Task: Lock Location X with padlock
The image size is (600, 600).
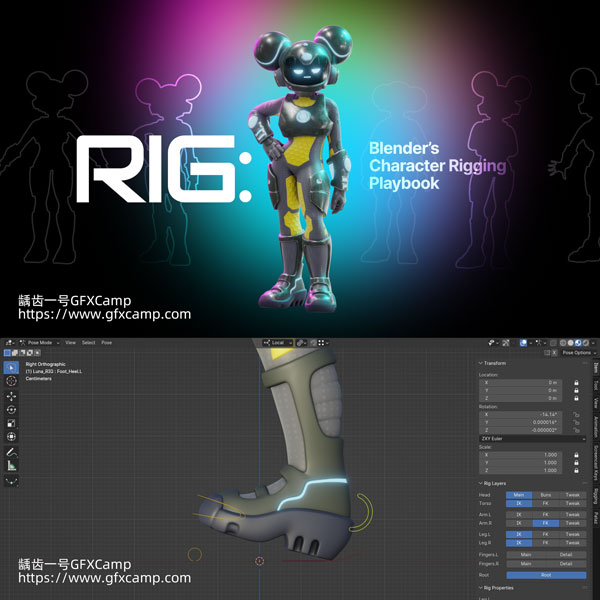Action: [576, 383]
